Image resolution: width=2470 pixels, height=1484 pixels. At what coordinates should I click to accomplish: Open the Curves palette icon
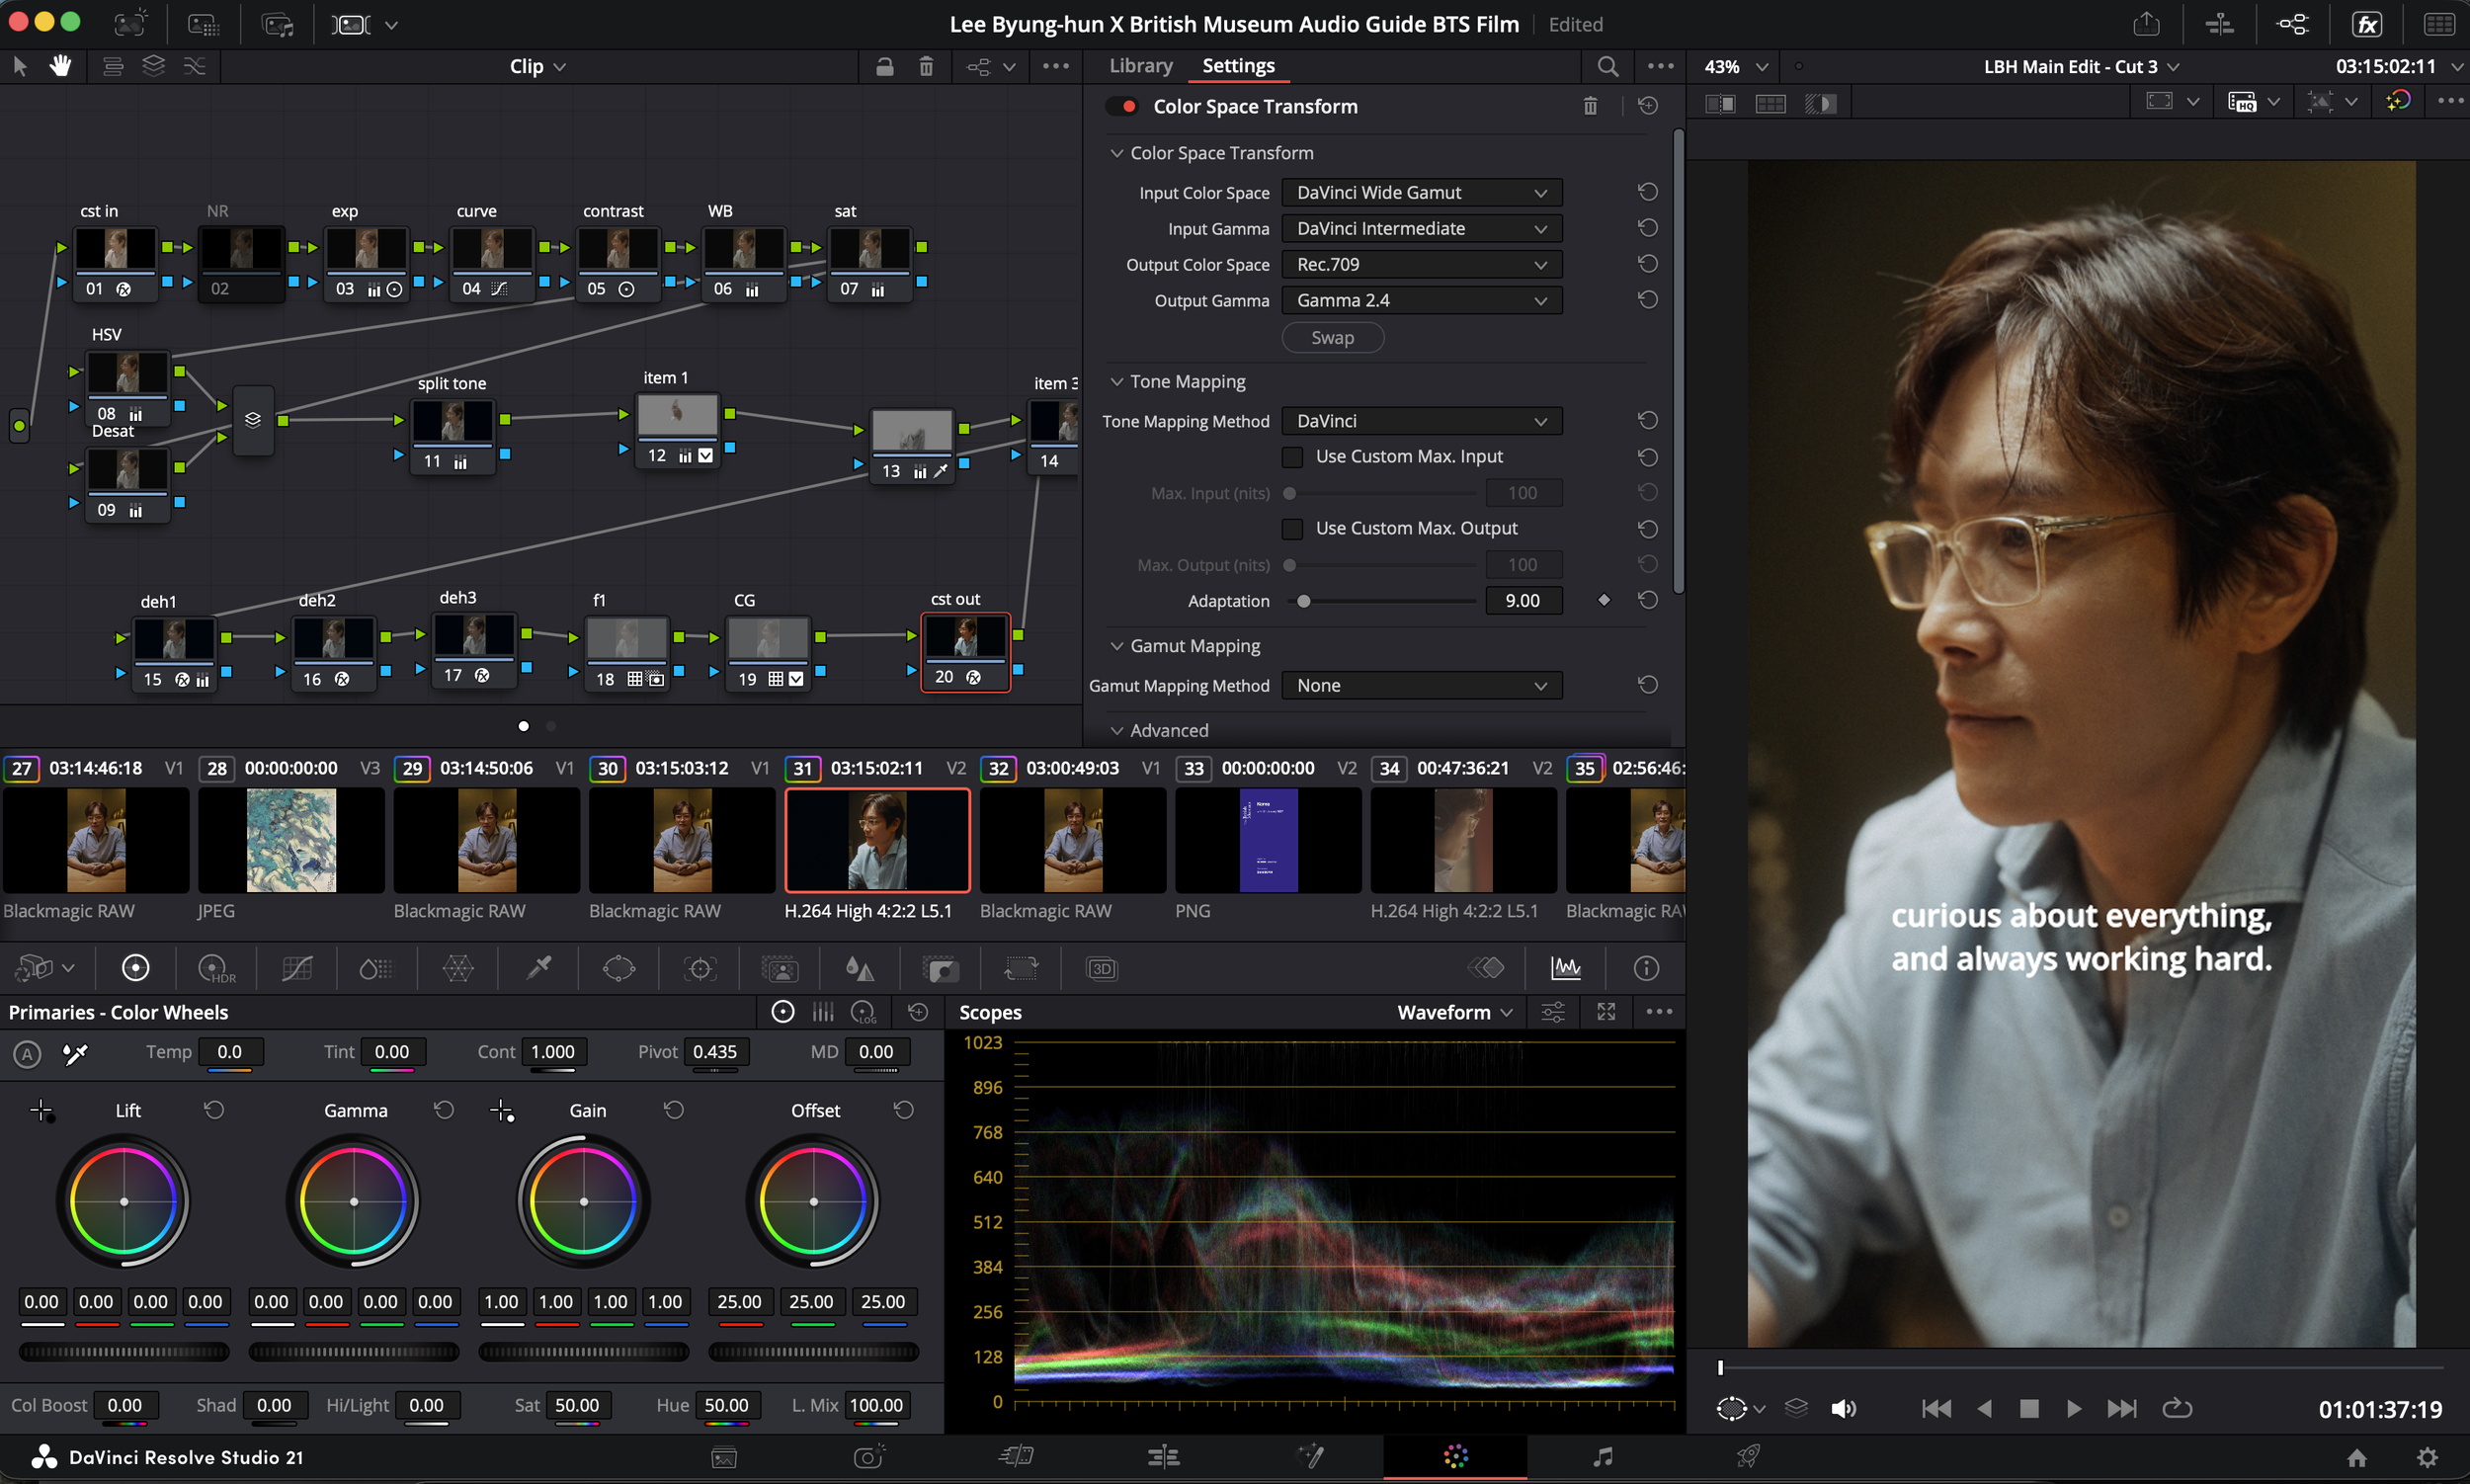coord(297,968)
